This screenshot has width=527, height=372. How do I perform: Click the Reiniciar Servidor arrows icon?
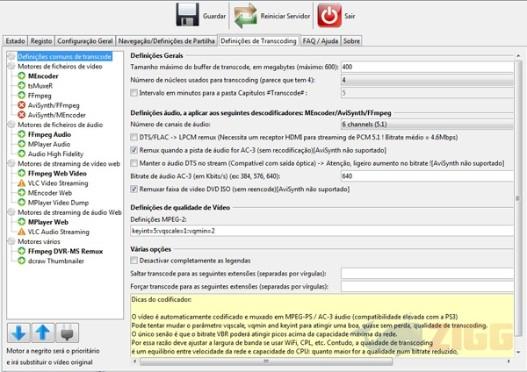click(246, 15)
